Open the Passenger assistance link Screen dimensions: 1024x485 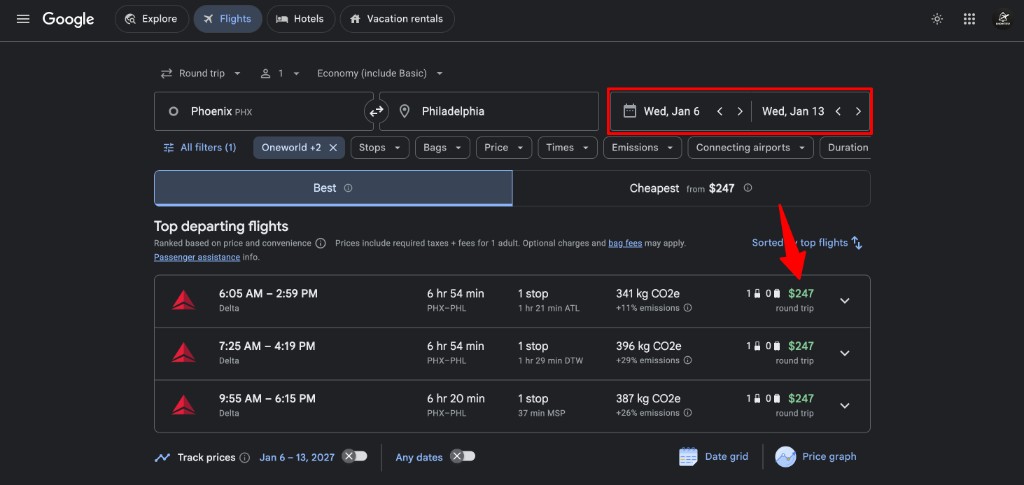pos(197,257)
